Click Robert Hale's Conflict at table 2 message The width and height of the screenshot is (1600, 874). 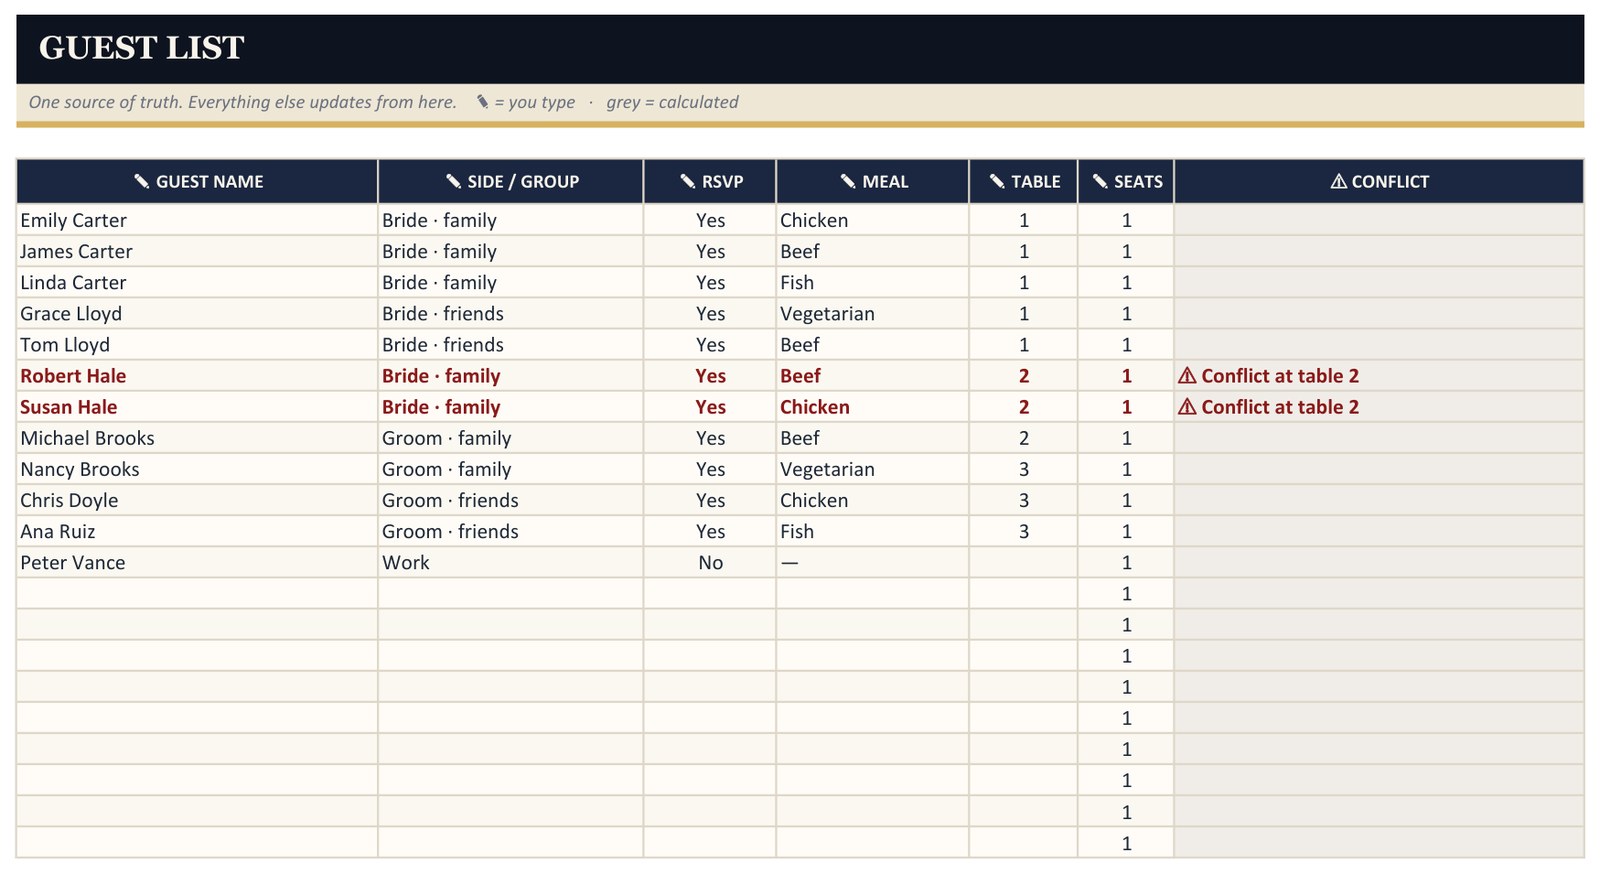[1279, 376]
